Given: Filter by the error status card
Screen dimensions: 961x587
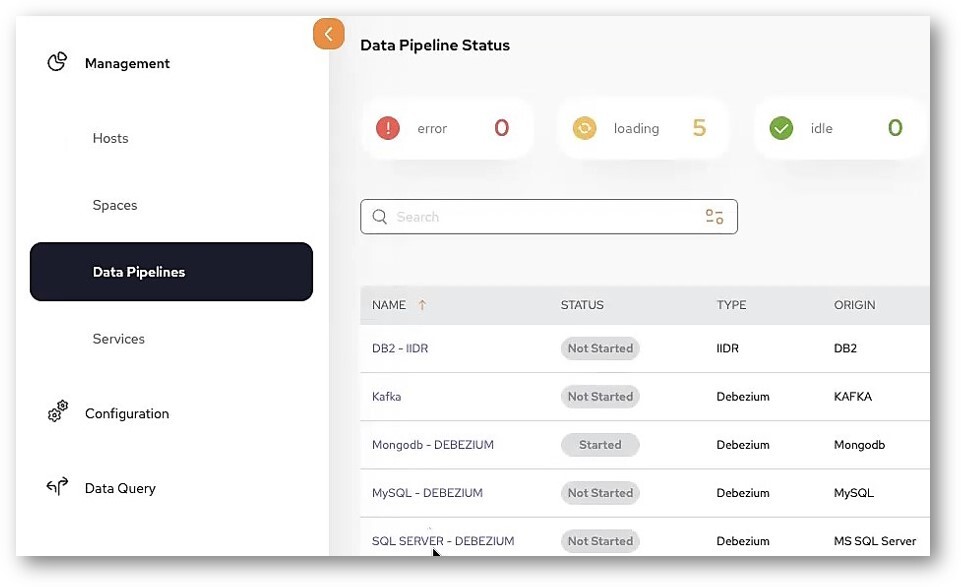Looking at the screenshot, I should tap(447, 128).
